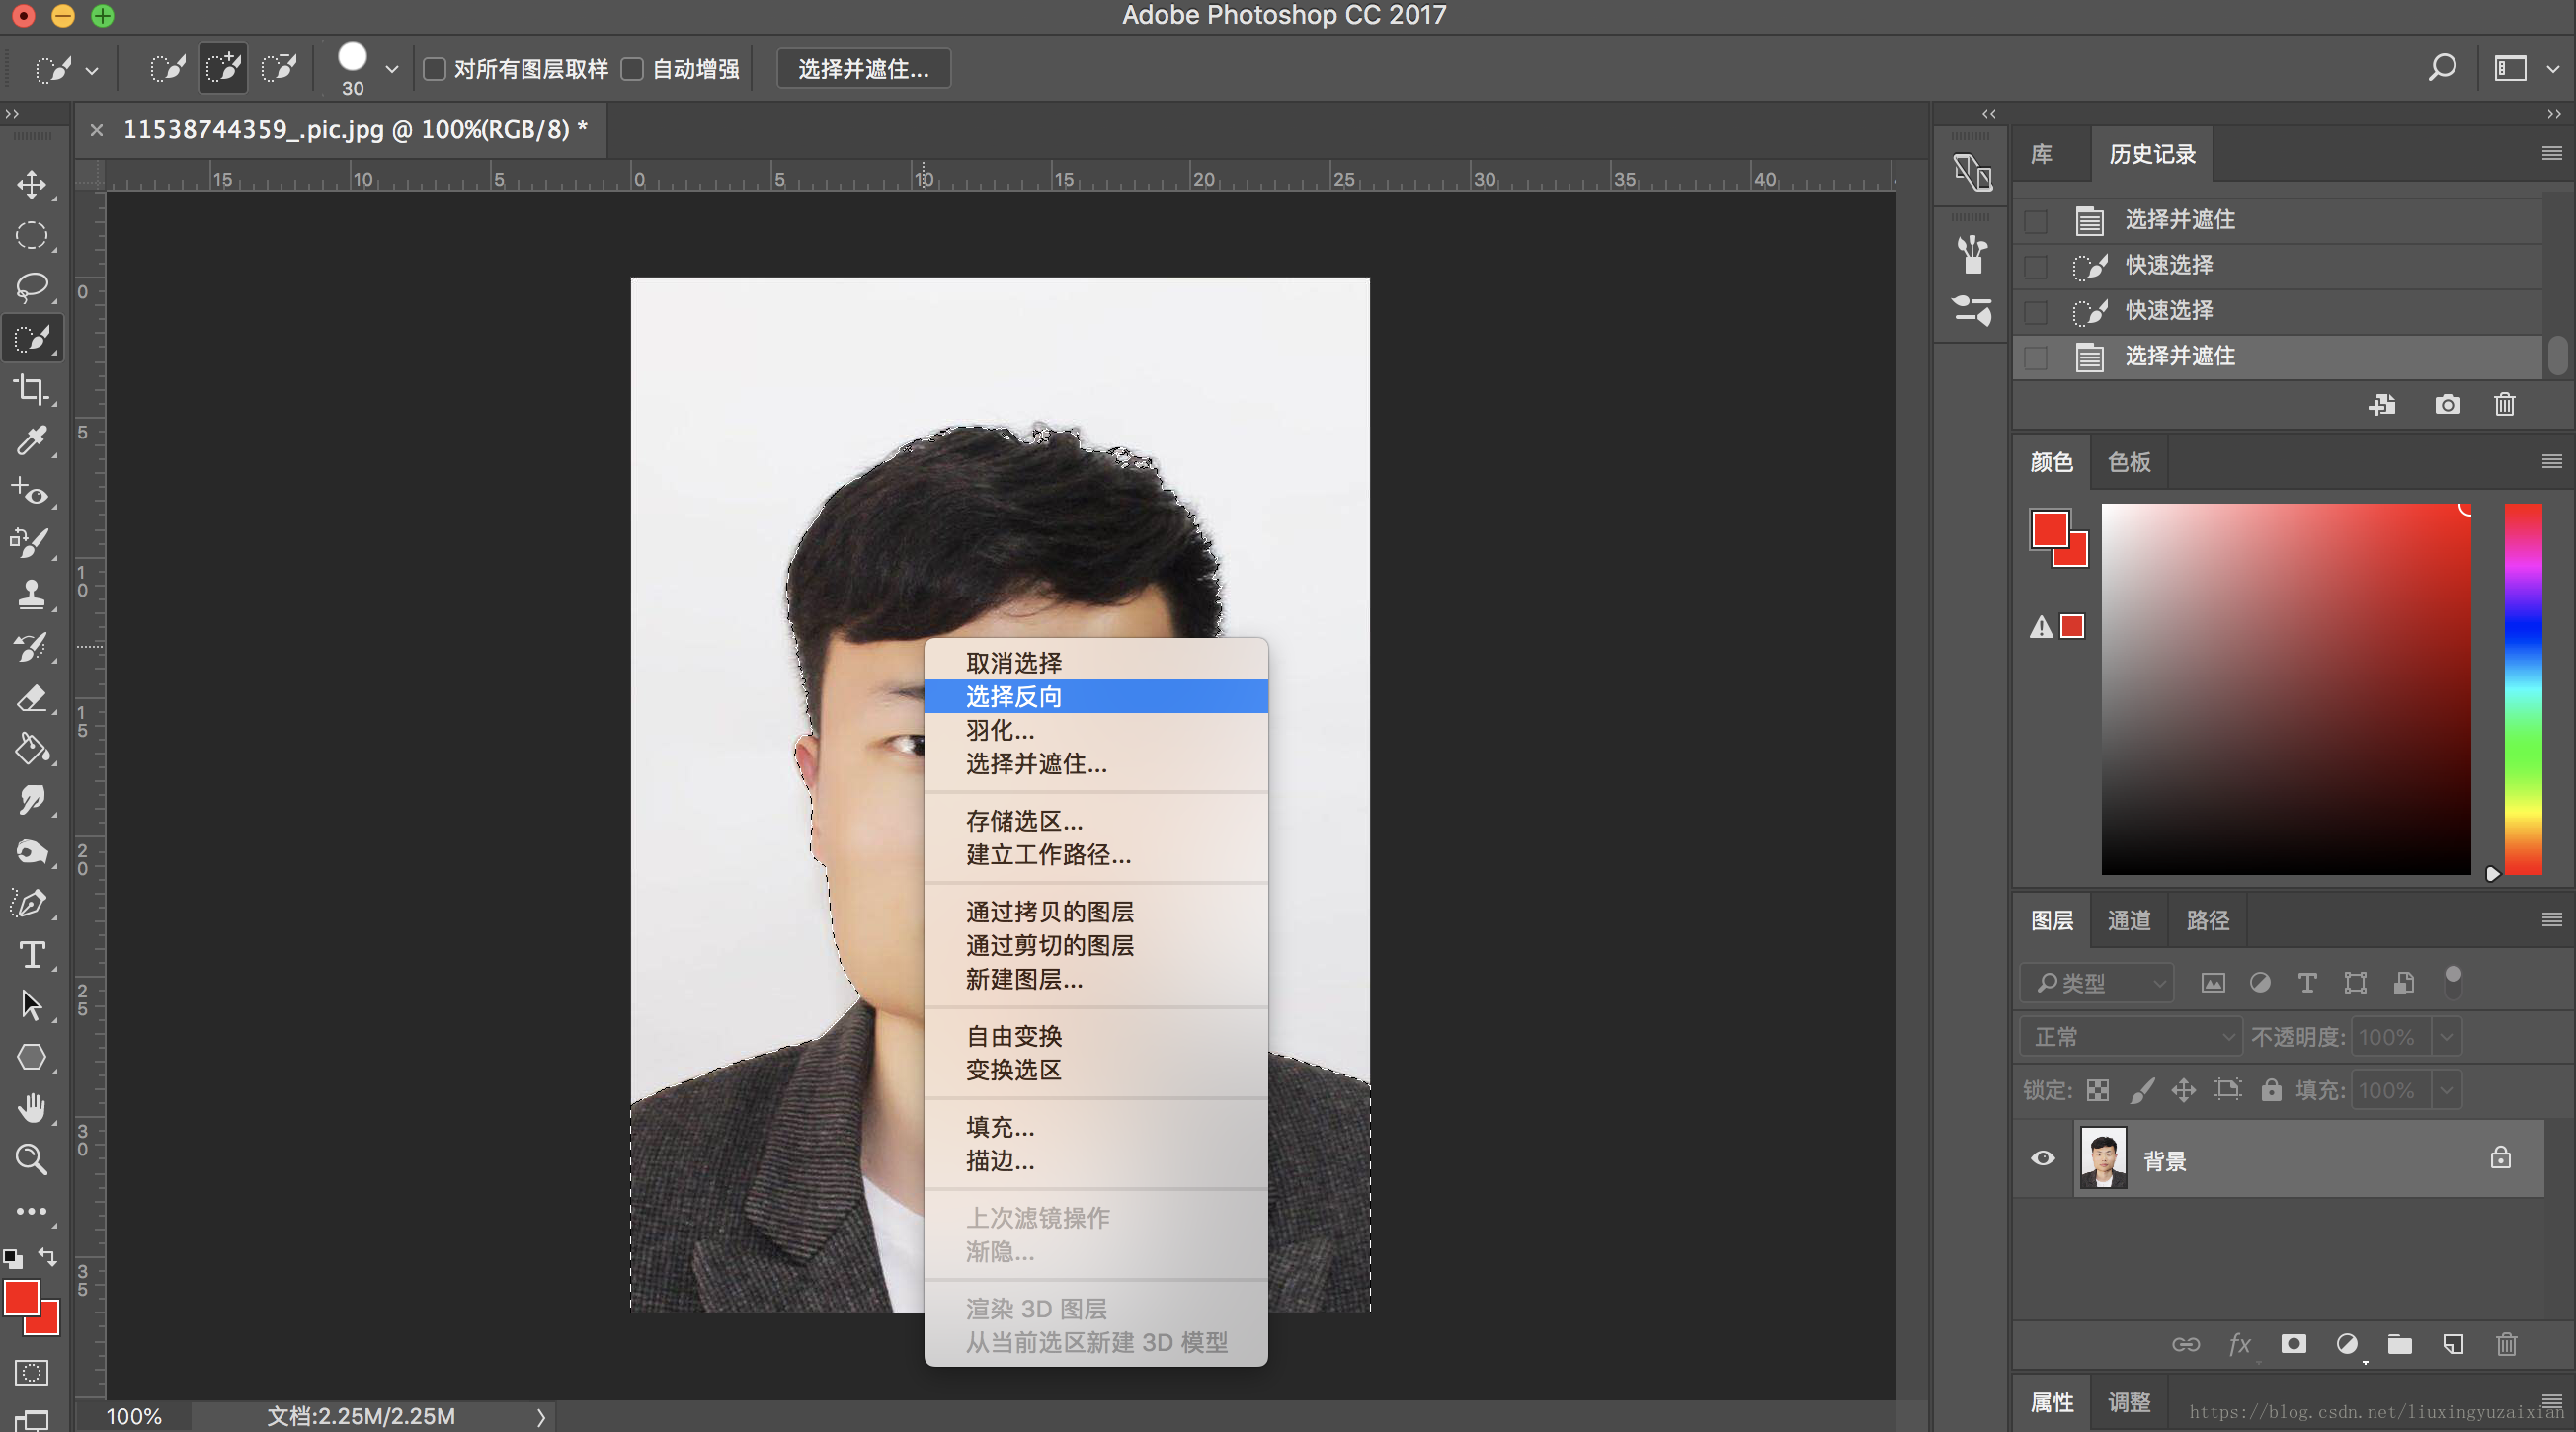Click the Hand tool
This screenshot has width=2576, height=1432.
pyautogui.click(x=31, y=1108)
